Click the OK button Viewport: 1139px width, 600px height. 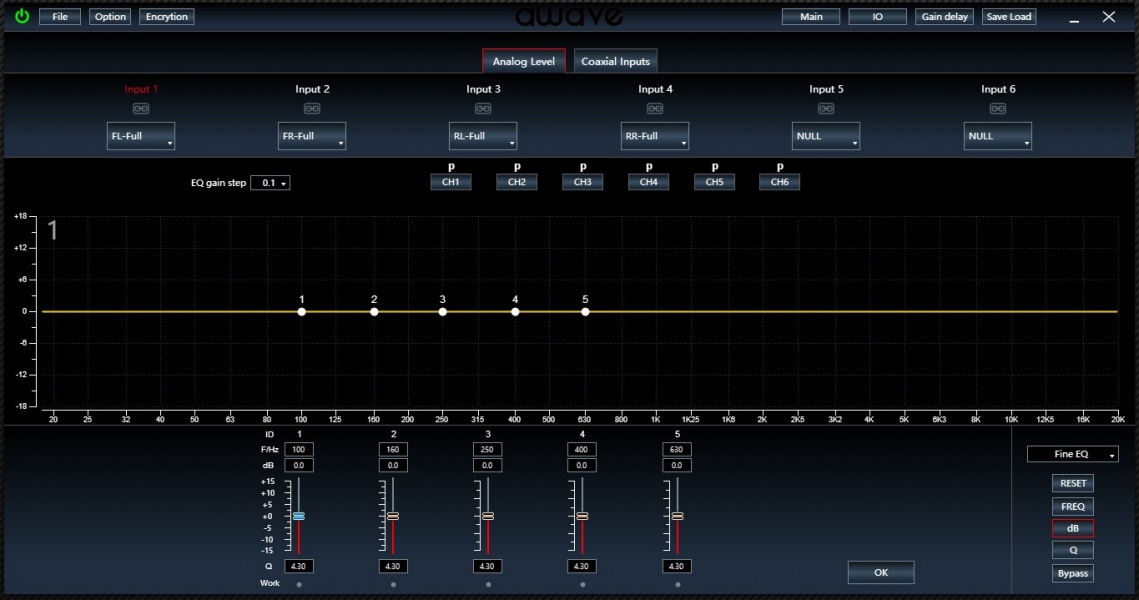(x=880, y=573)
